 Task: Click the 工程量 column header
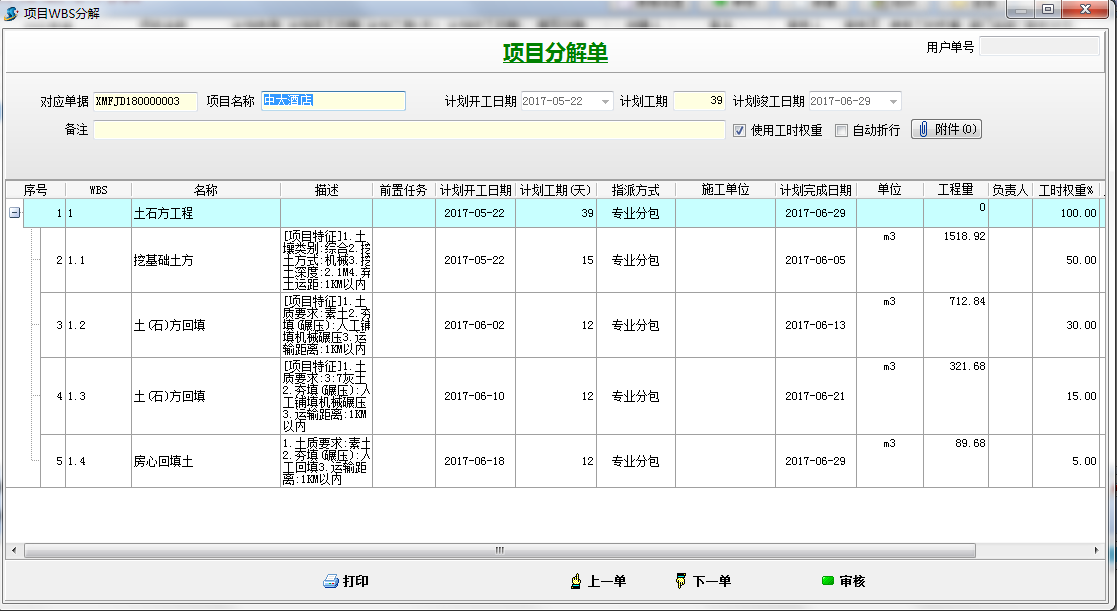(x=955, y=190)
